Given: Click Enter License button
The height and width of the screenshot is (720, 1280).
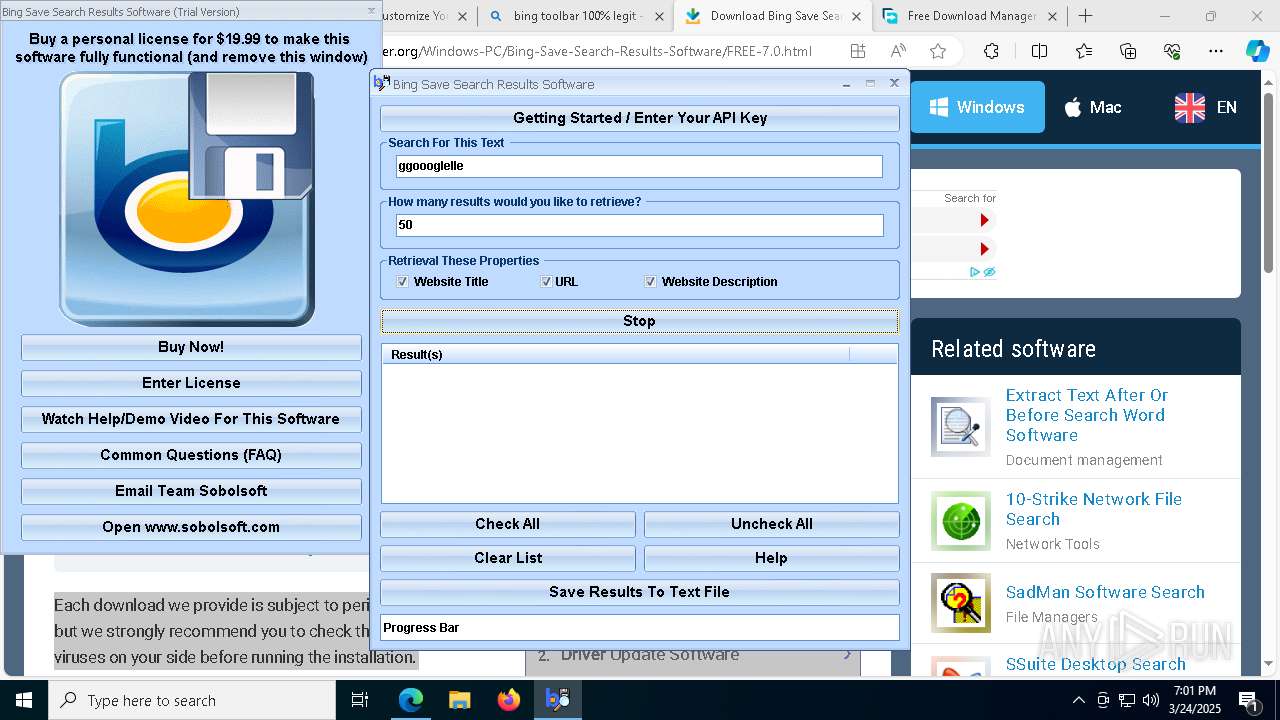Looking at the screenshot, I should 191,383.
